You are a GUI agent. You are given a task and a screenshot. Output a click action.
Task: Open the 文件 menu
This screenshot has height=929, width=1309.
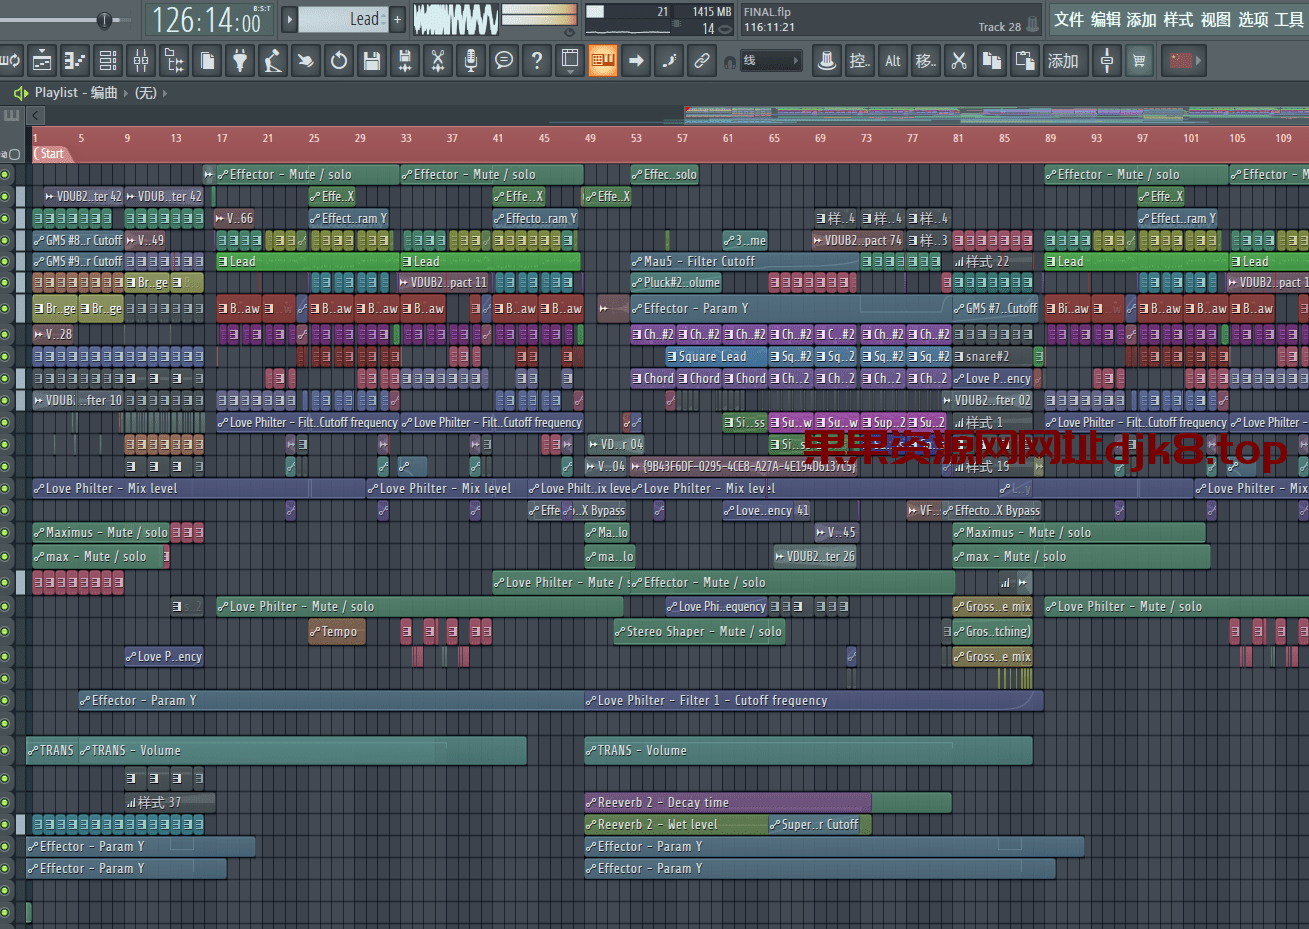[x=1069, y=19]
